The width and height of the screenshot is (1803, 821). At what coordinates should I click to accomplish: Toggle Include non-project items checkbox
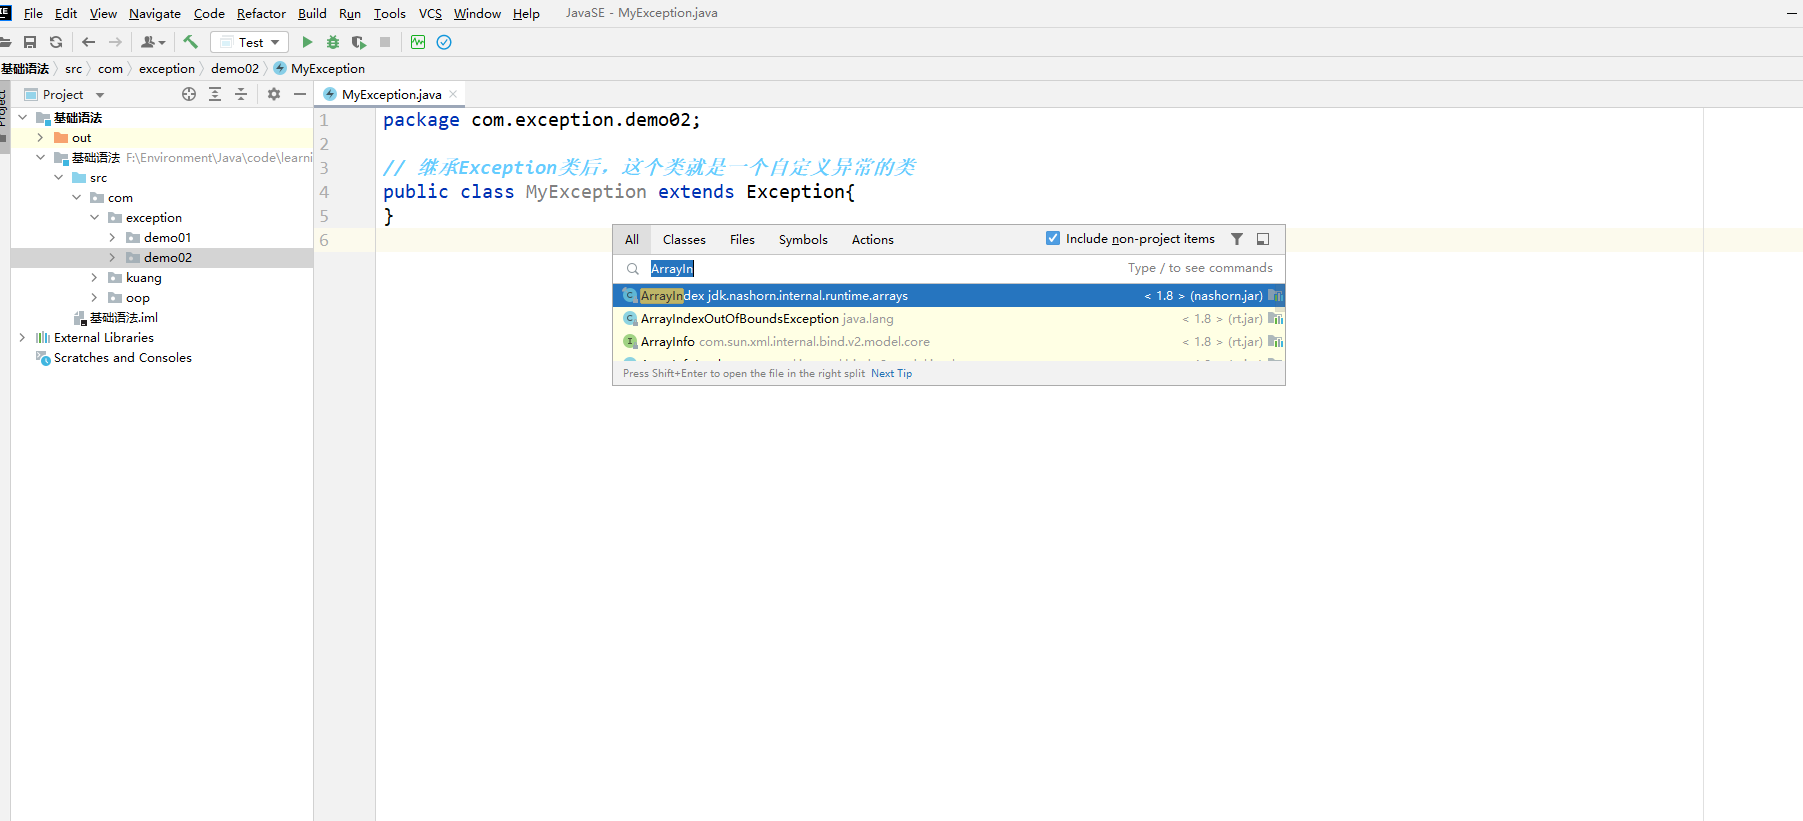click(1053, 238)
